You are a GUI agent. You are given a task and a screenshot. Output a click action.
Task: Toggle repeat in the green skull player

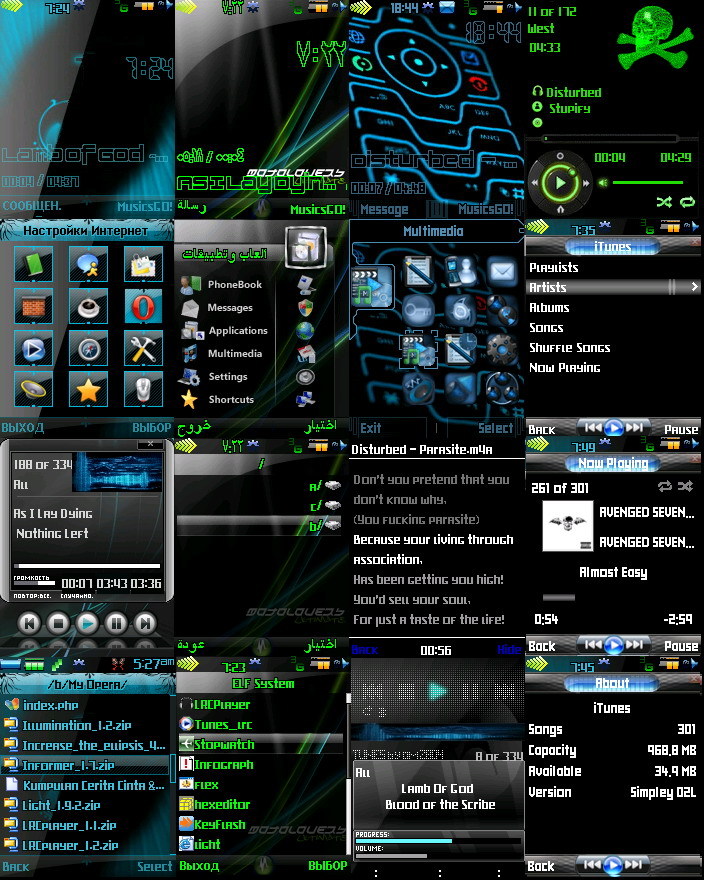coord(687,202)
